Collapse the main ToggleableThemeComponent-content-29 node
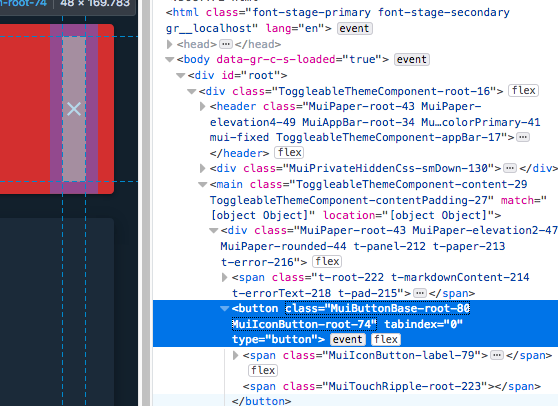The width and height of the screenshot is (558, 406). click(x=202, y=184)
